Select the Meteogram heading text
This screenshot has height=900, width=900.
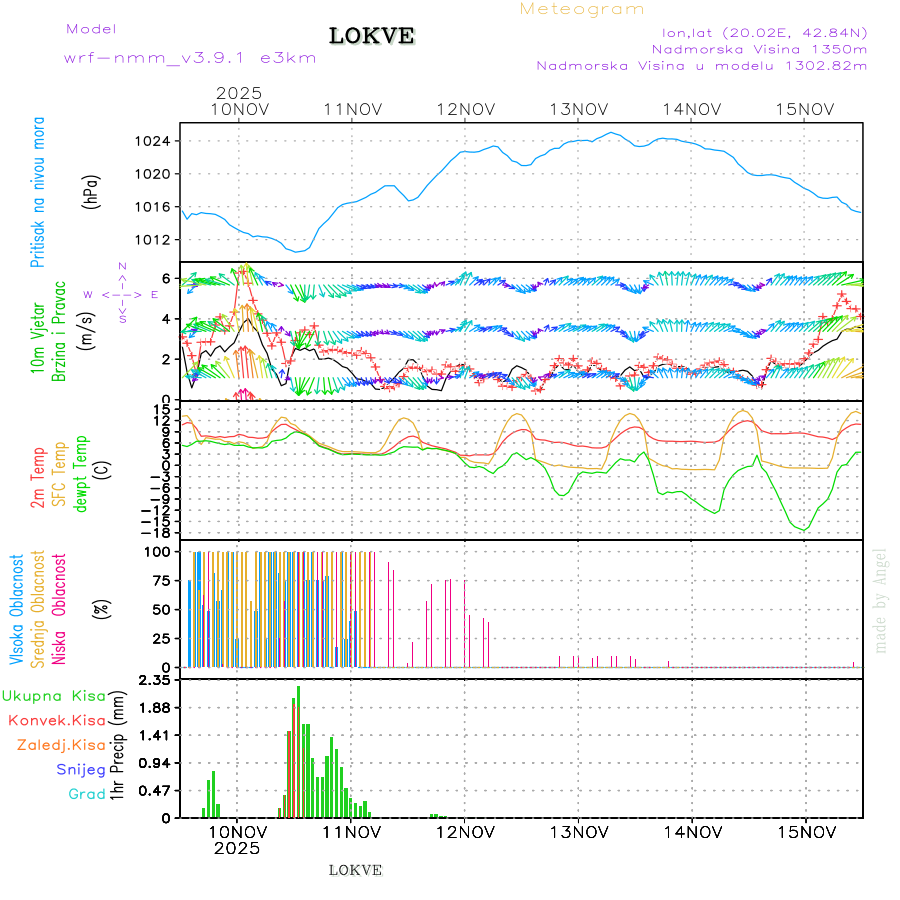coord(582,9)
